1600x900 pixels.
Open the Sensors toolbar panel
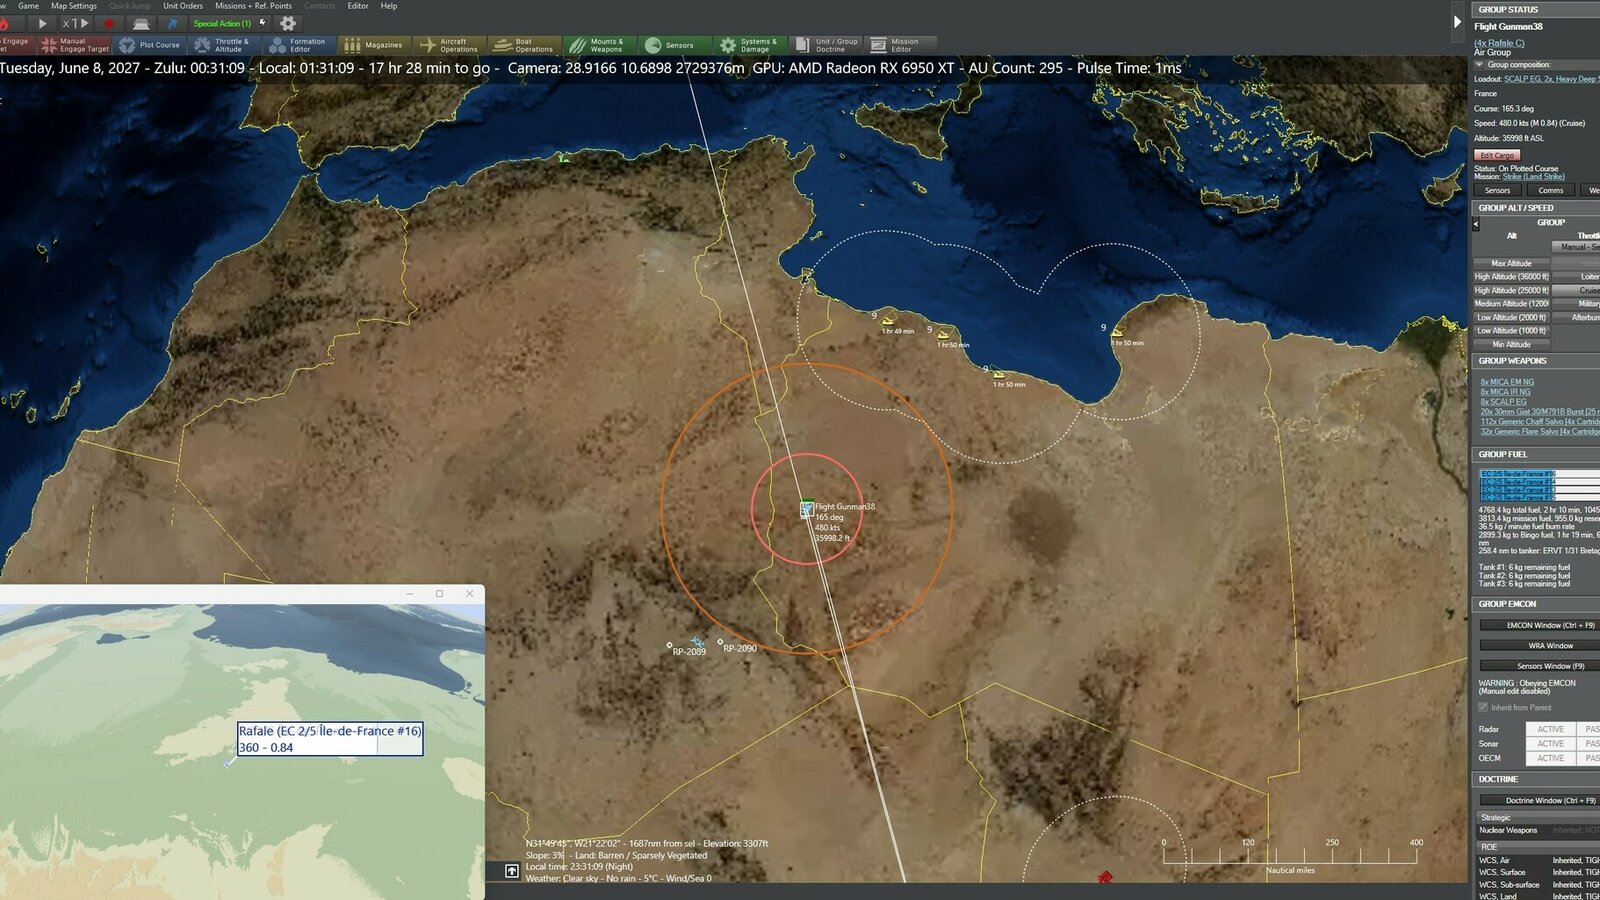672,44
